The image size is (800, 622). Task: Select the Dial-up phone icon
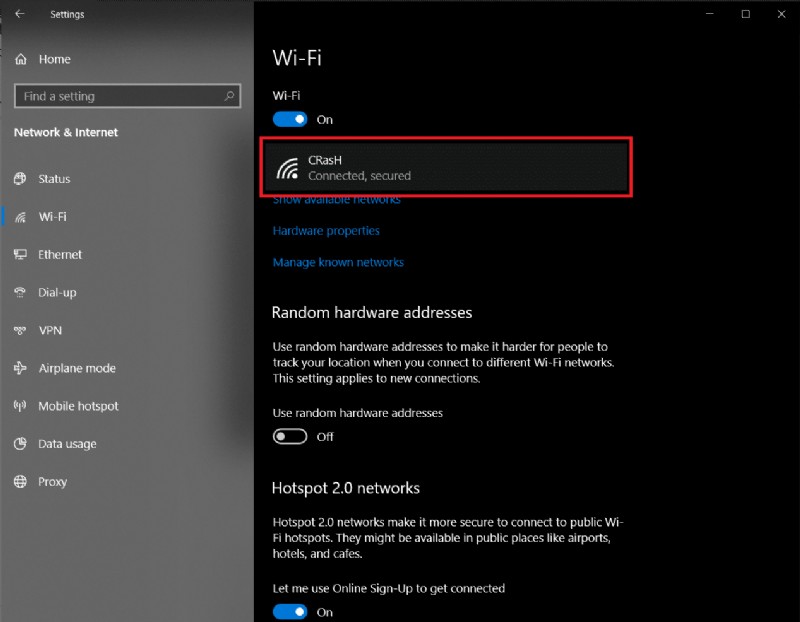(23, 292)
